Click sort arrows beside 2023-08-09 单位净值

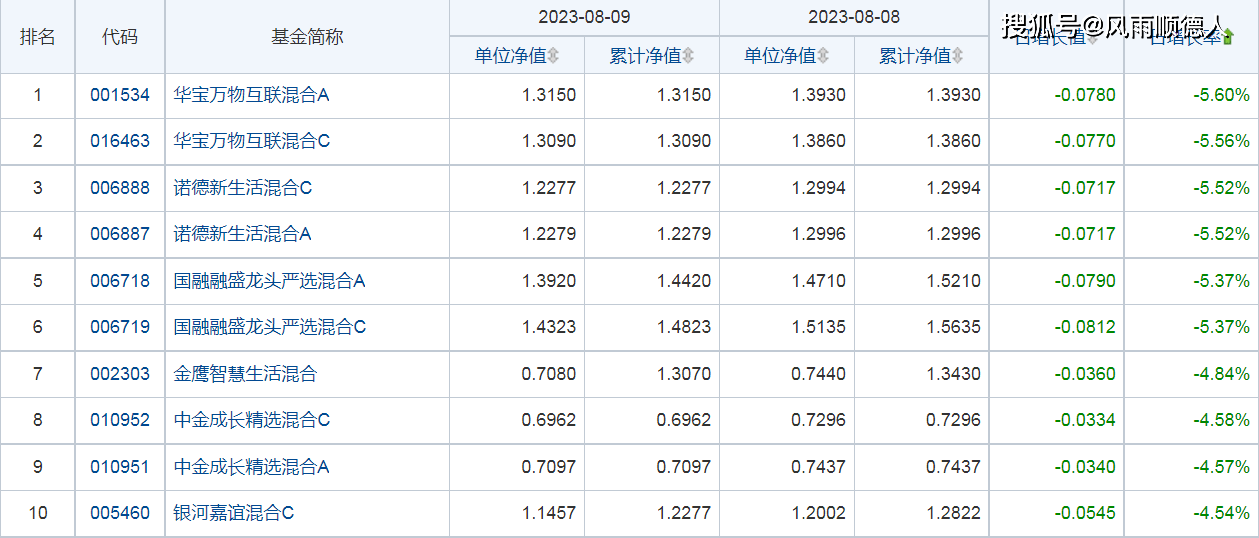(x=553, y=56)
